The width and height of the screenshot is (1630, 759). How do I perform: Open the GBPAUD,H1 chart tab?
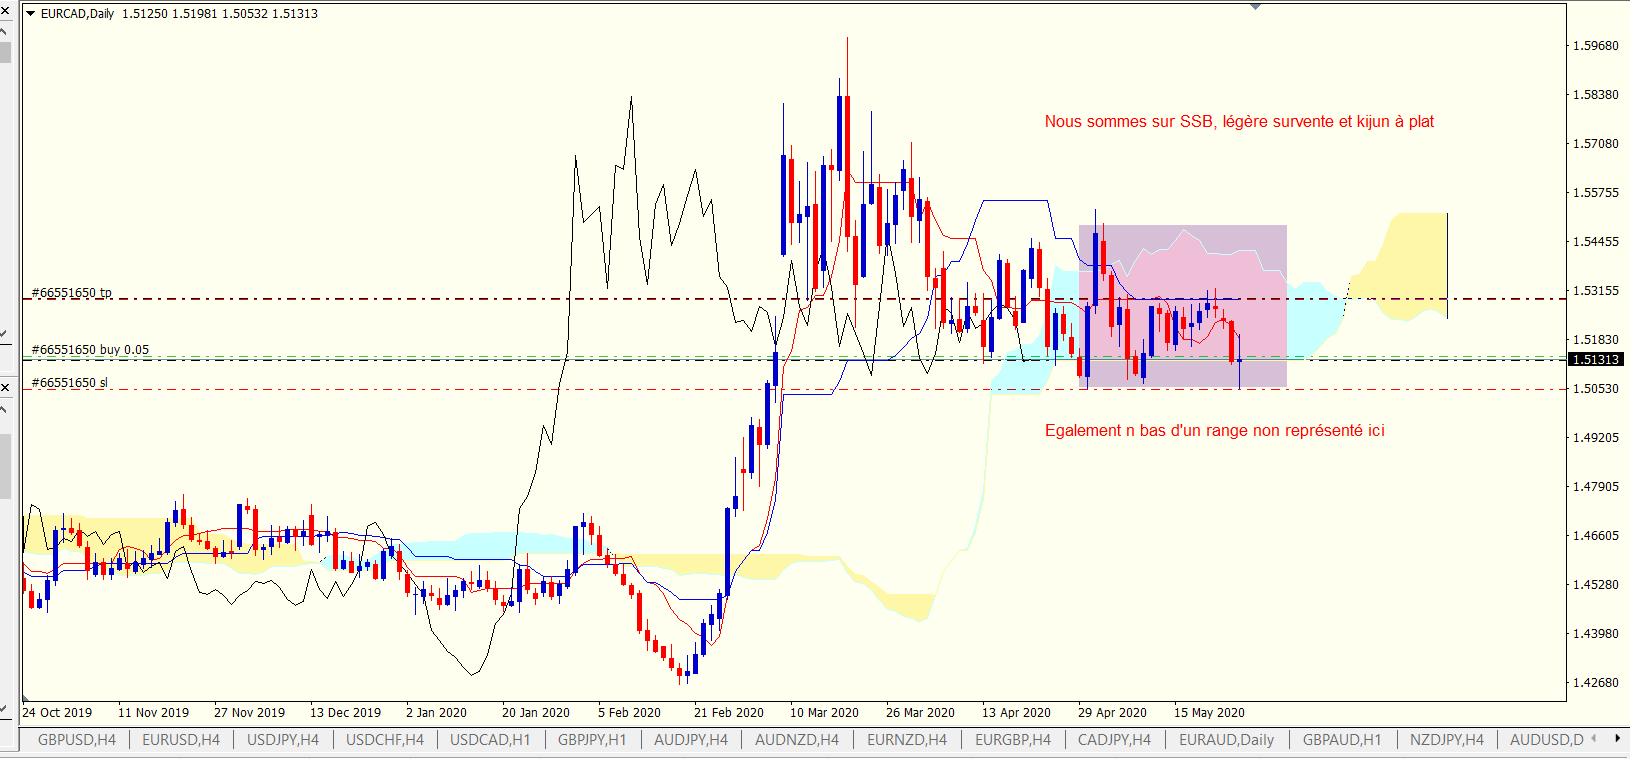[x=1341, y=740]
